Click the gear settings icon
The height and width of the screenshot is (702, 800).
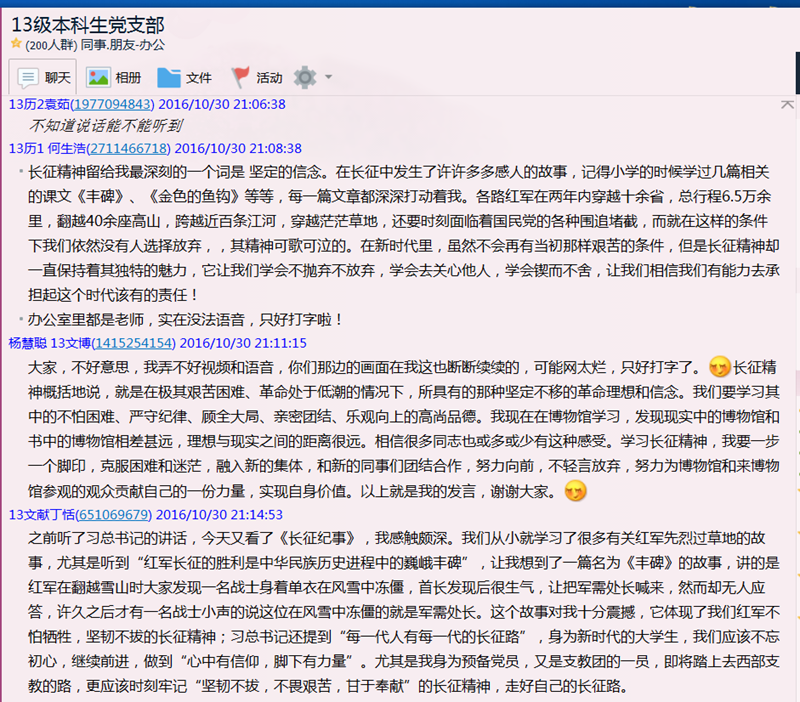[305, 77]
